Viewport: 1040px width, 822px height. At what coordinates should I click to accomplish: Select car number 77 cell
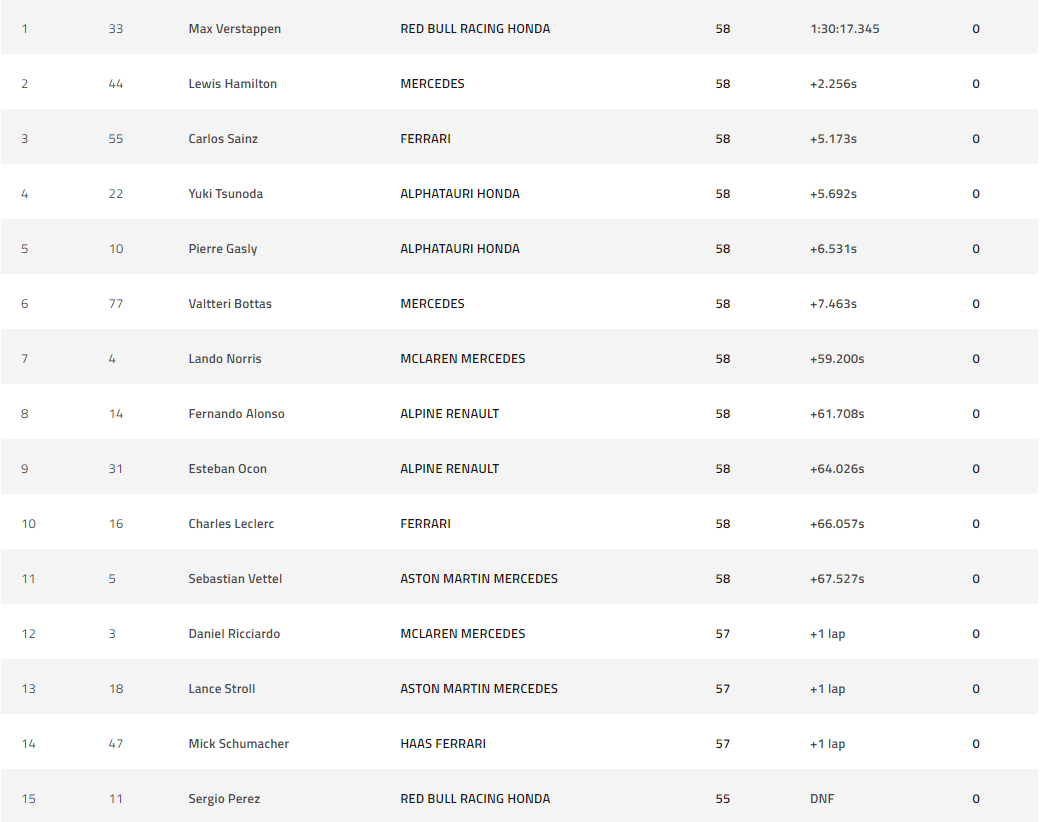116,304
